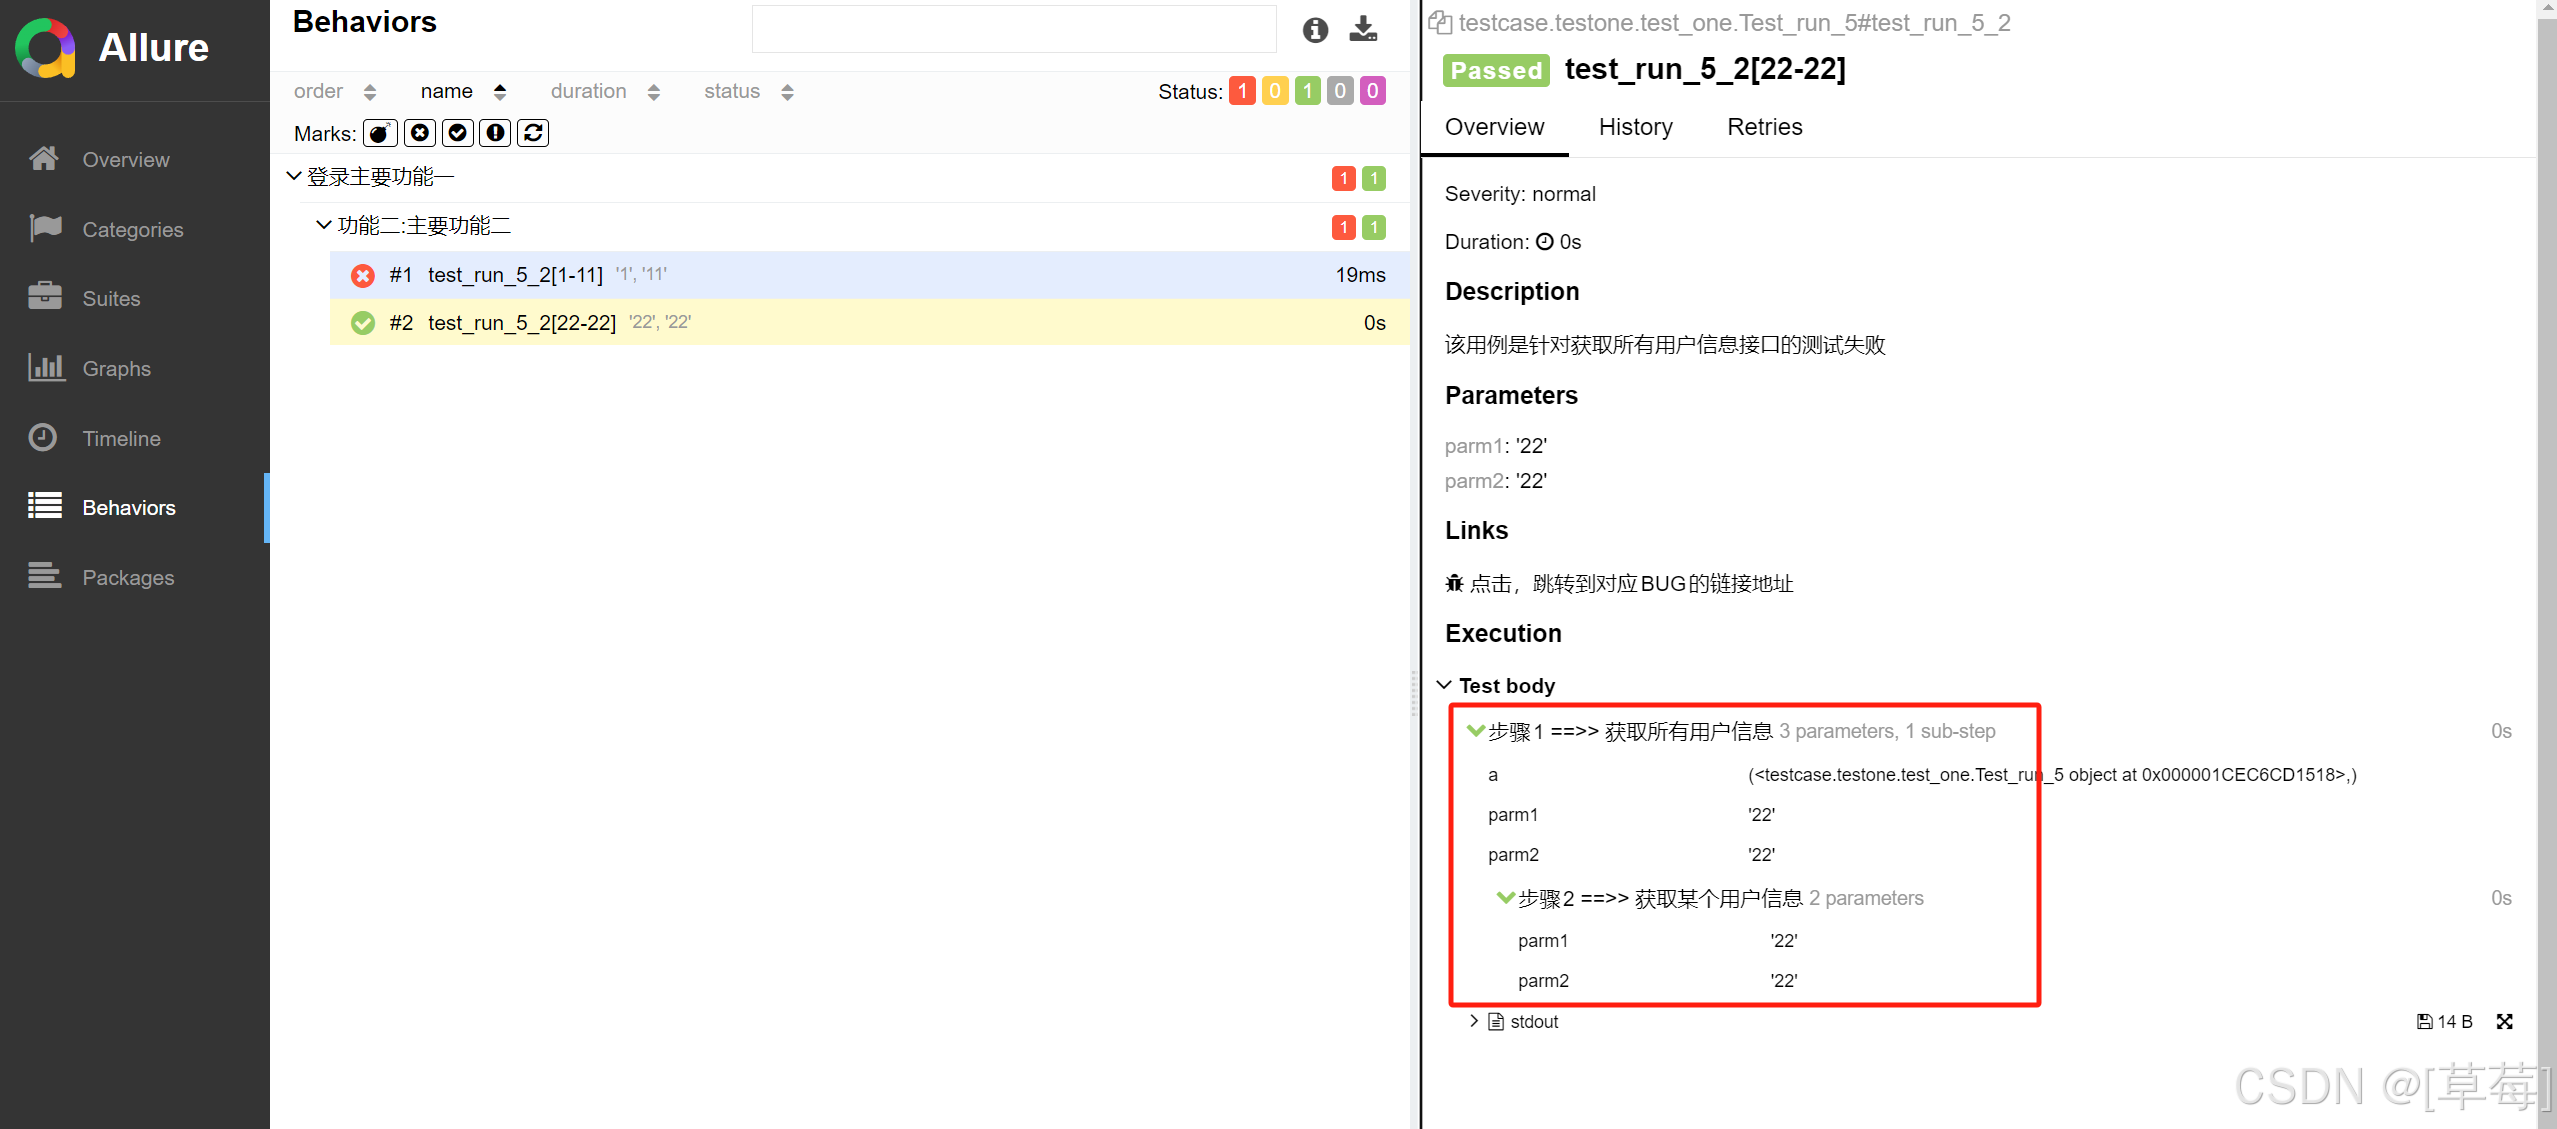The height and width of the screenshot is (1129, 2557).
Task: Switch to the History tab
Action: 1635,127
